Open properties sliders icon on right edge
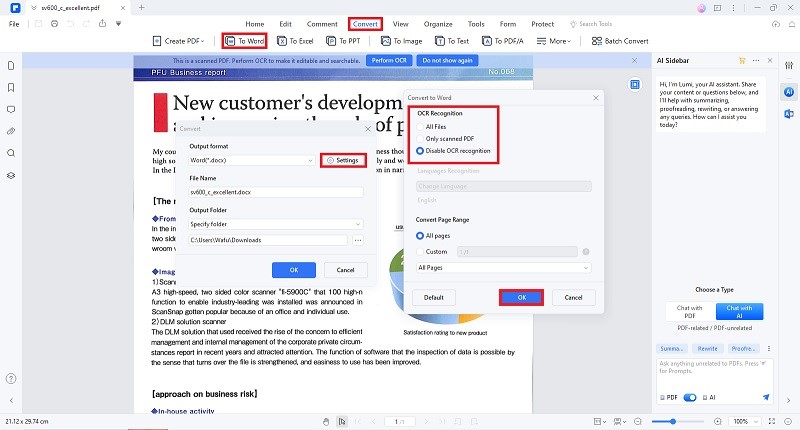The width and height of the screenshot is (800, 430). pos(789,65)
